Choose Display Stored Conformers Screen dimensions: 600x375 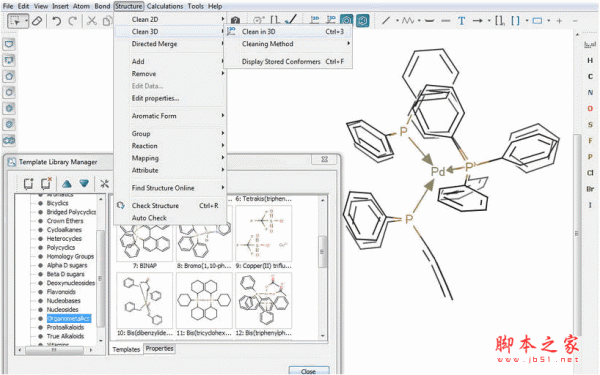point(288,62)
